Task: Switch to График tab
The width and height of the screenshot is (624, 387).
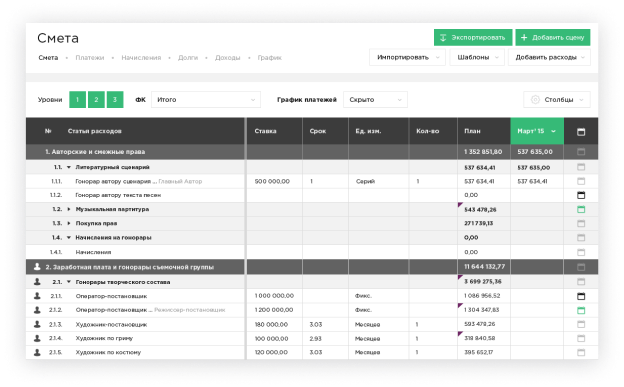Action: pos(269,58)
